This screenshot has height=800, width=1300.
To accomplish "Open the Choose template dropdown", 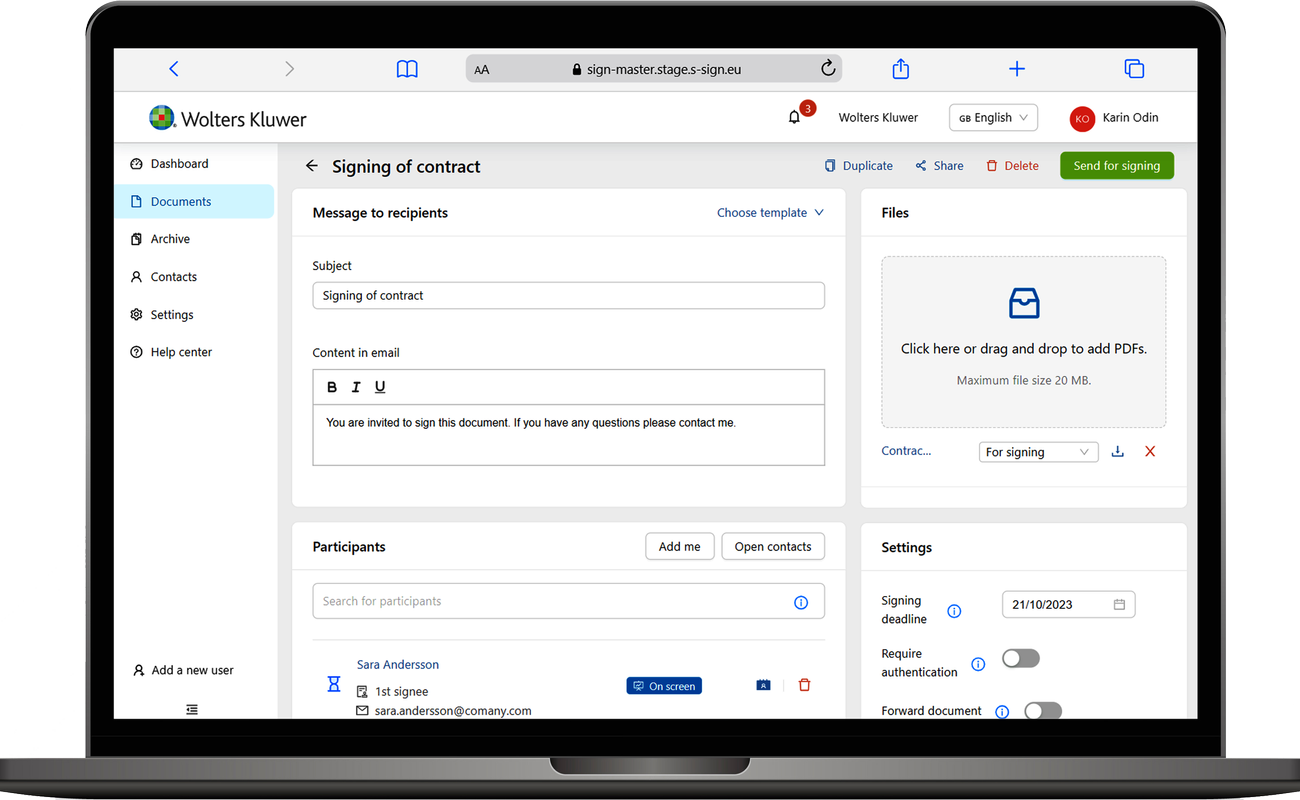I will pos(770,213).
